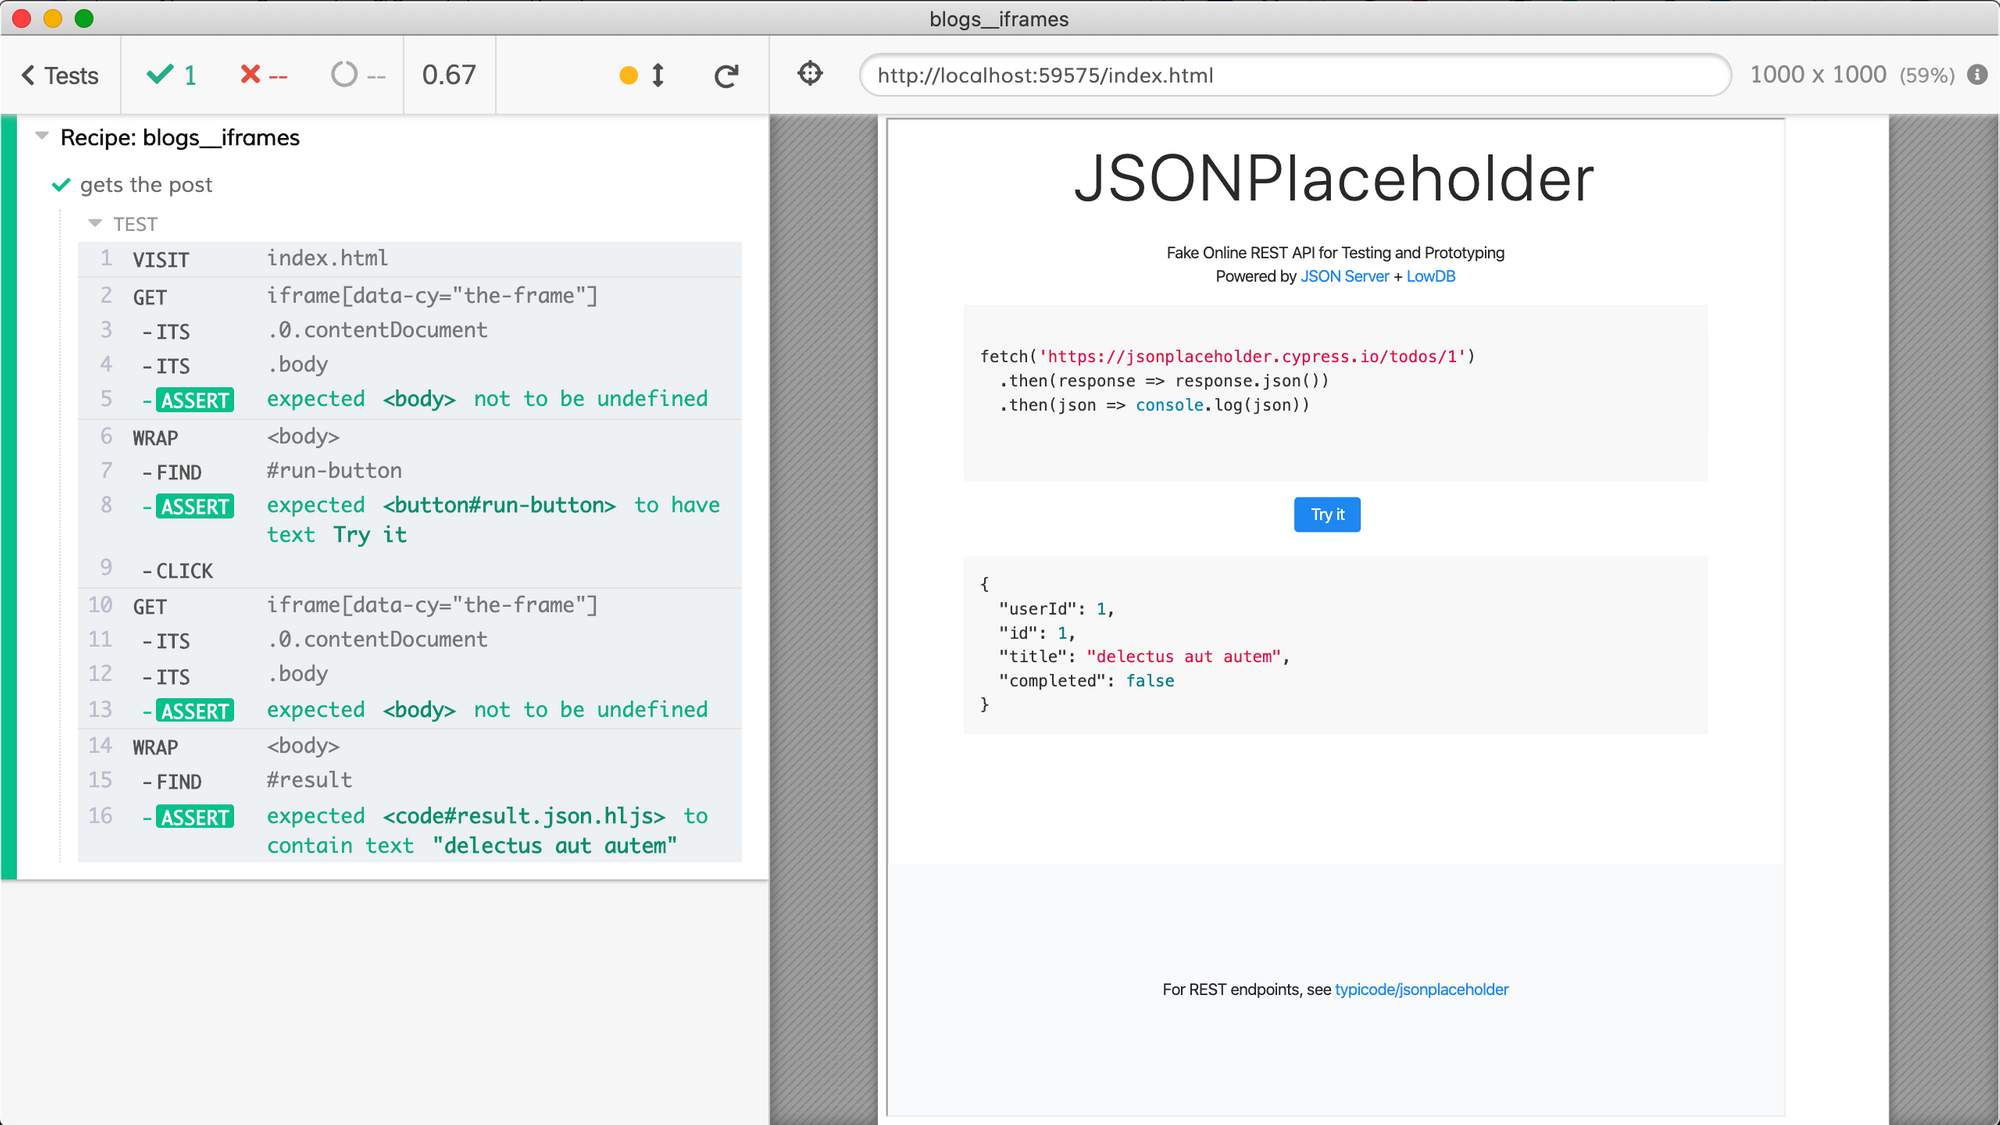The height and width of the screenshot is (1125, 2000).
Task: Click the passed tests green checkmark counter
Action: (172, 75)
